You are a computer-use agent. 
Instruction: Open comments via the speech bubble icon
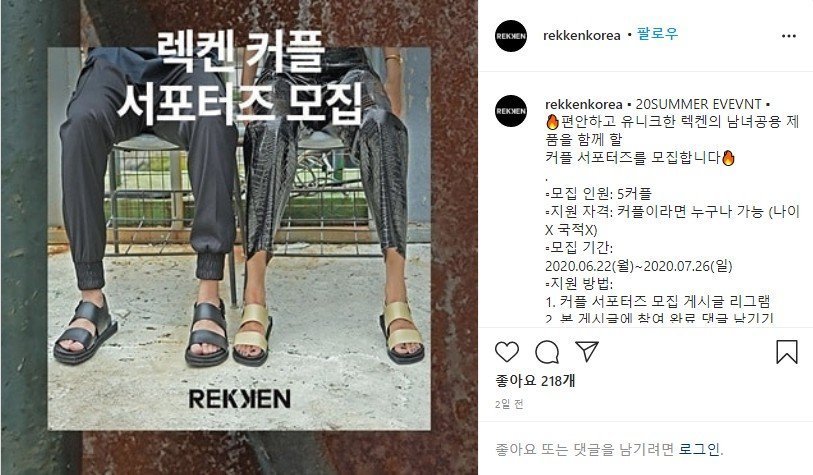point(546,352)
